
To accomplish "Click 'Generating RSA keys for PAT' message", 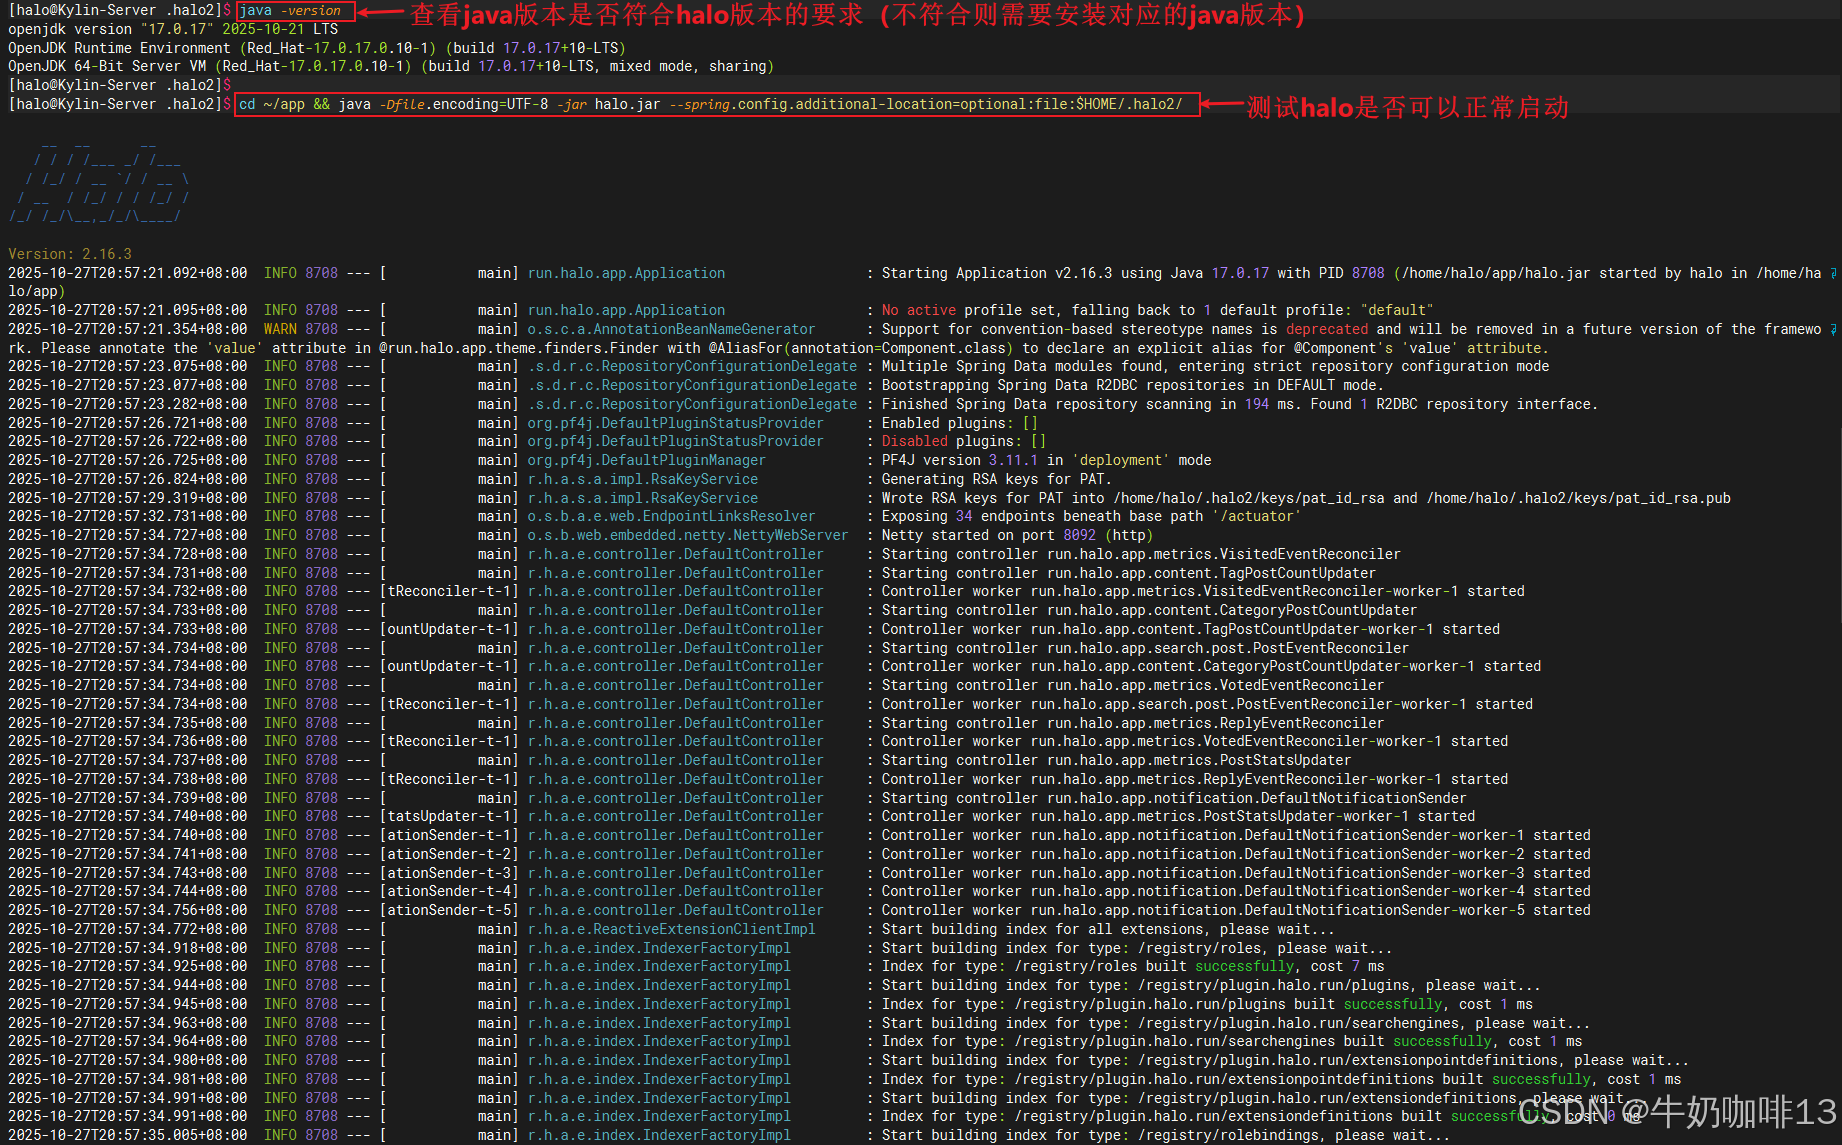I will (997, 479).
